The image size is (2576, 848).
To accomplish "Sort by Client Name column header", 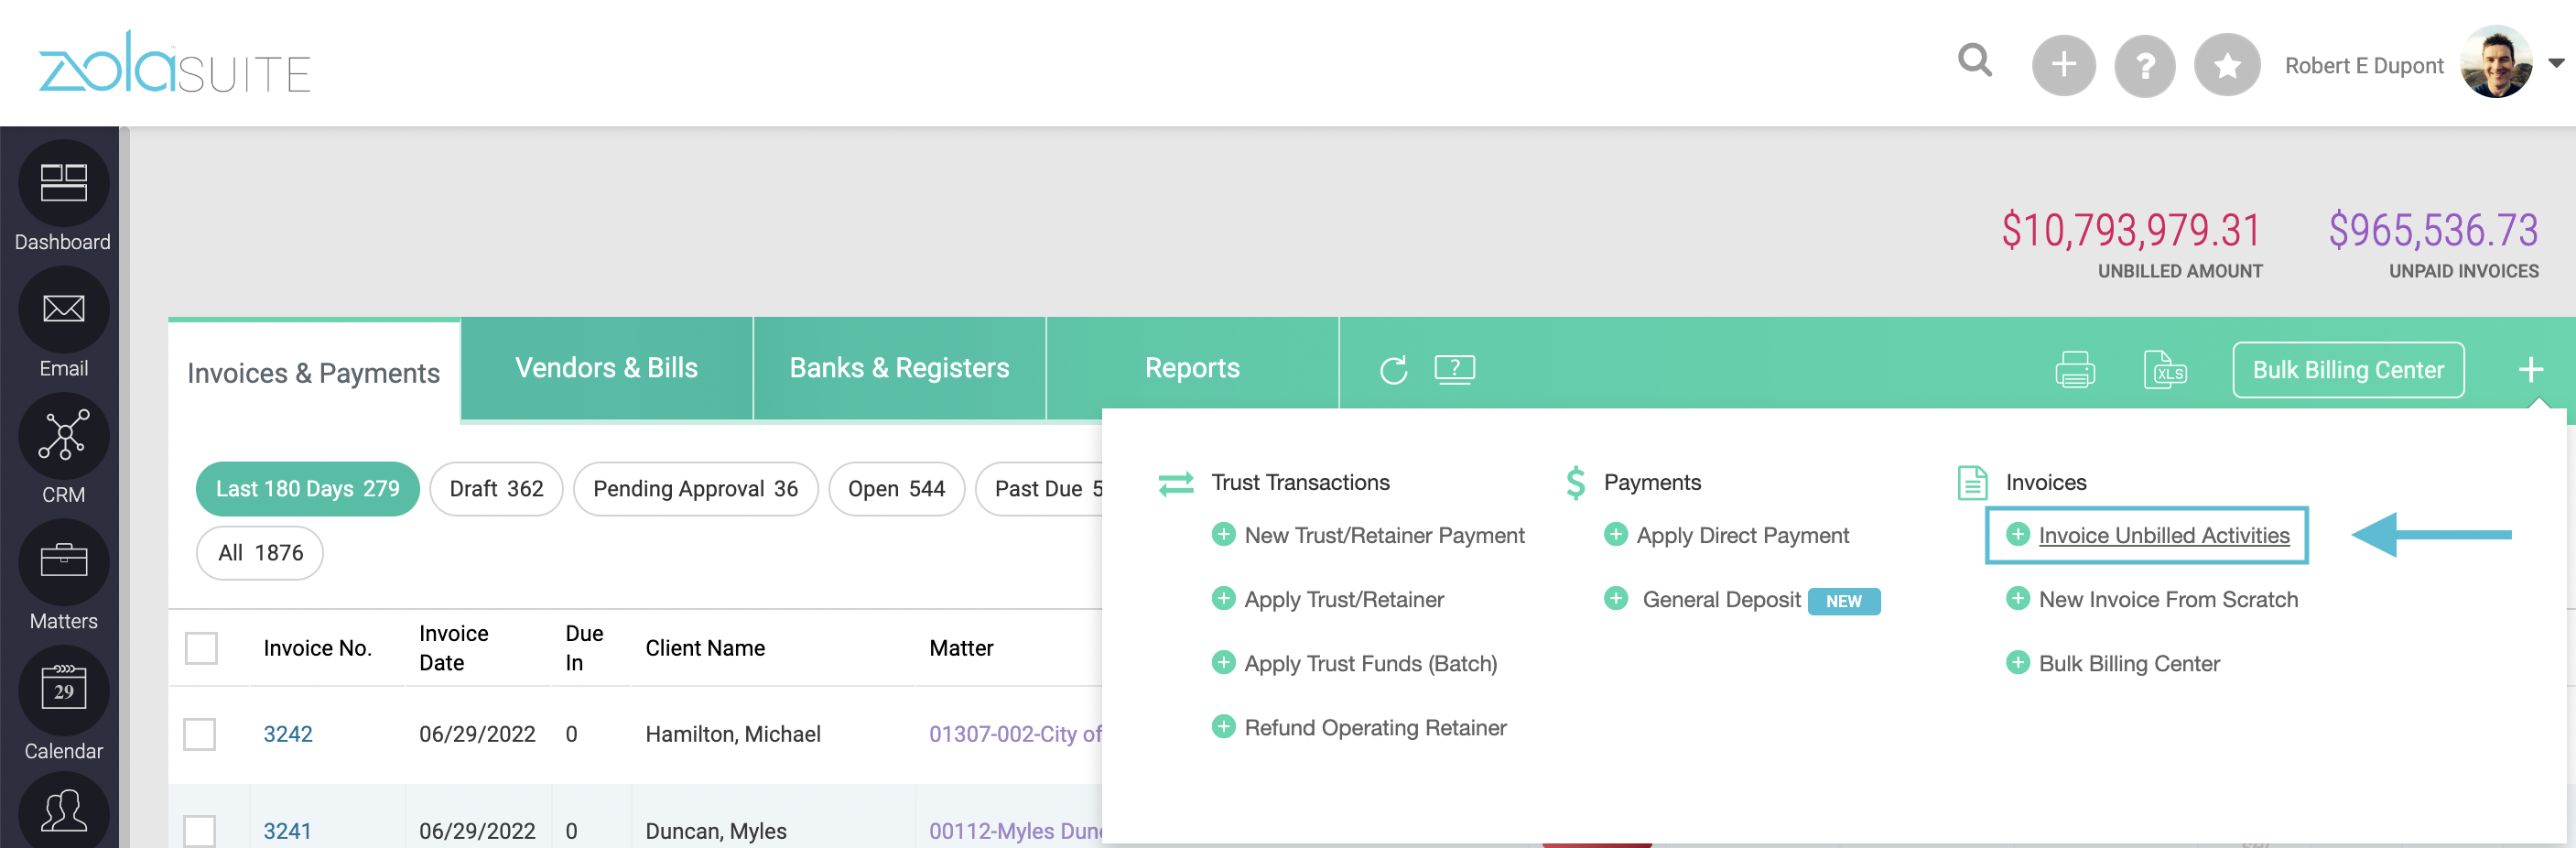I will click(704, 647).
